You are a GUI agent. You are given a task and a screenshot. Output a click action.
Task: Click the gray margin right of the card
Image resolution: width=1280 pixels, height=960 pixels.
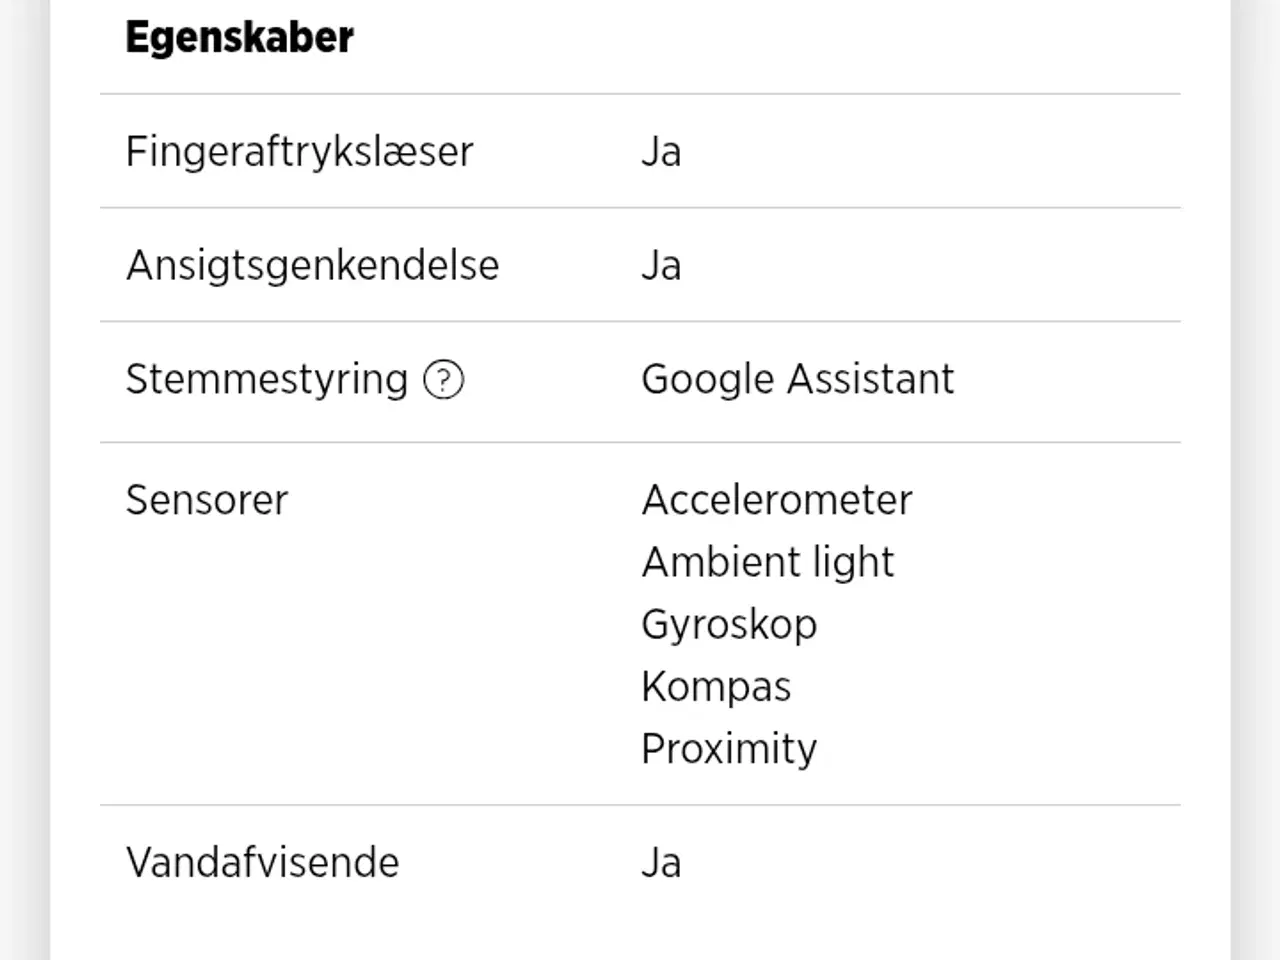pos(1256,480)
